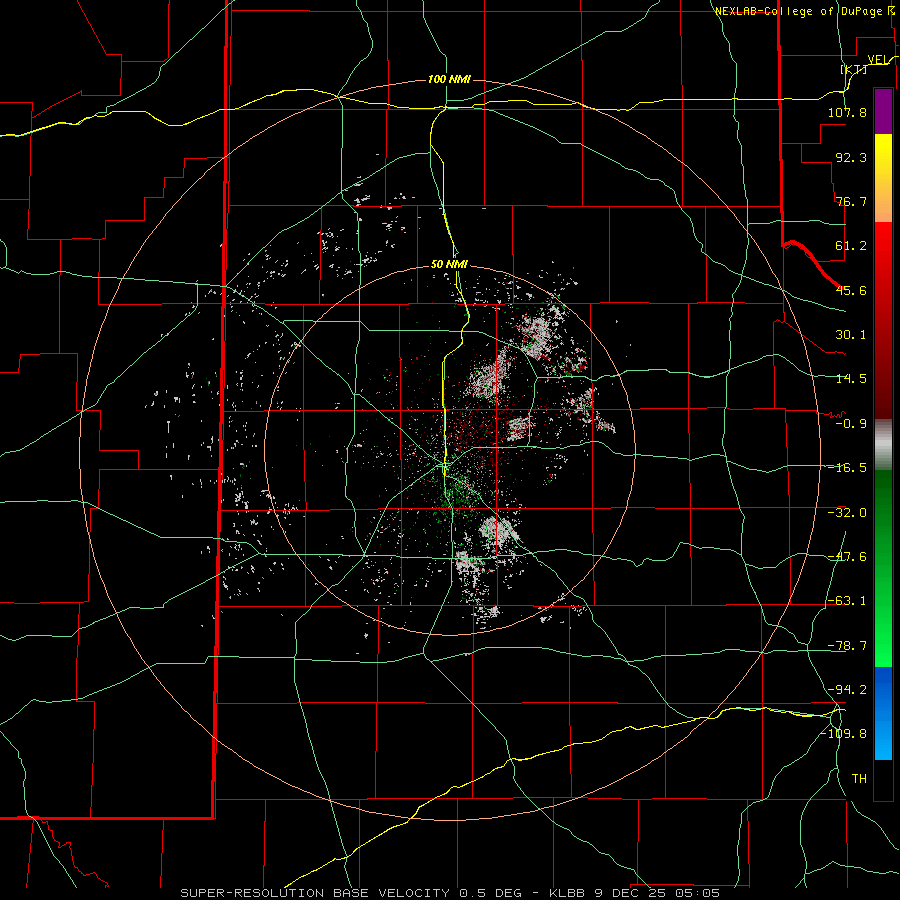Click the -94.2 legend value
Image resolution: width=900 pixels, height=900 pixels.
(847, 689)
